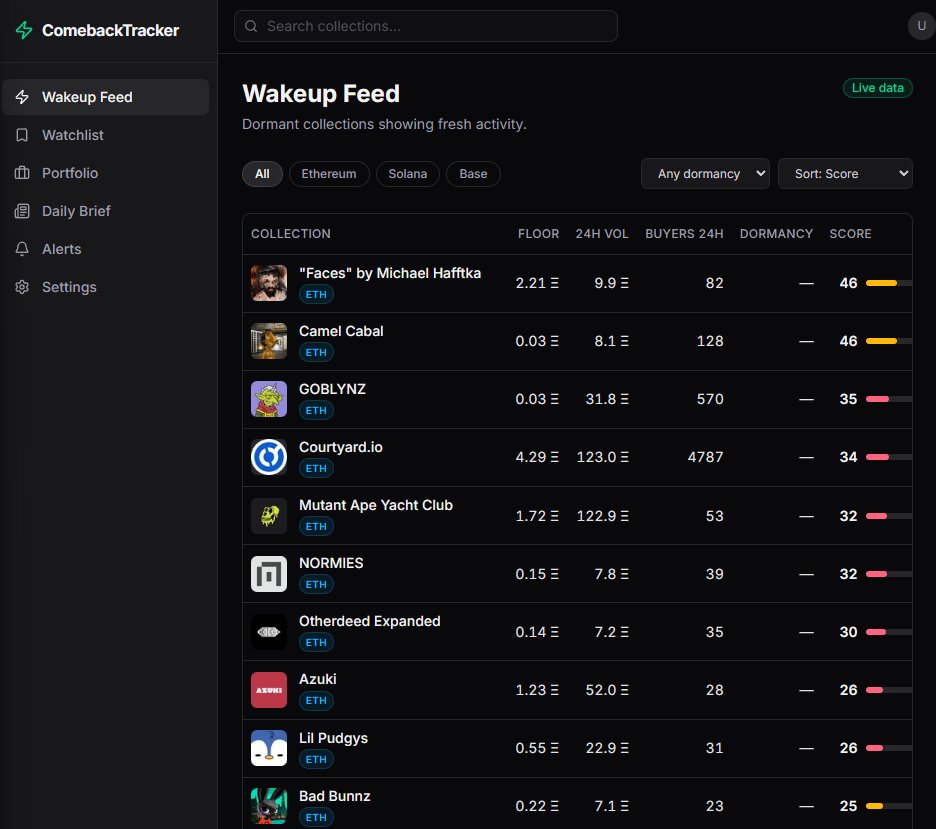Click the Daily Brief newspaper icon
The image size is (936, 829).
pos(22,211)
